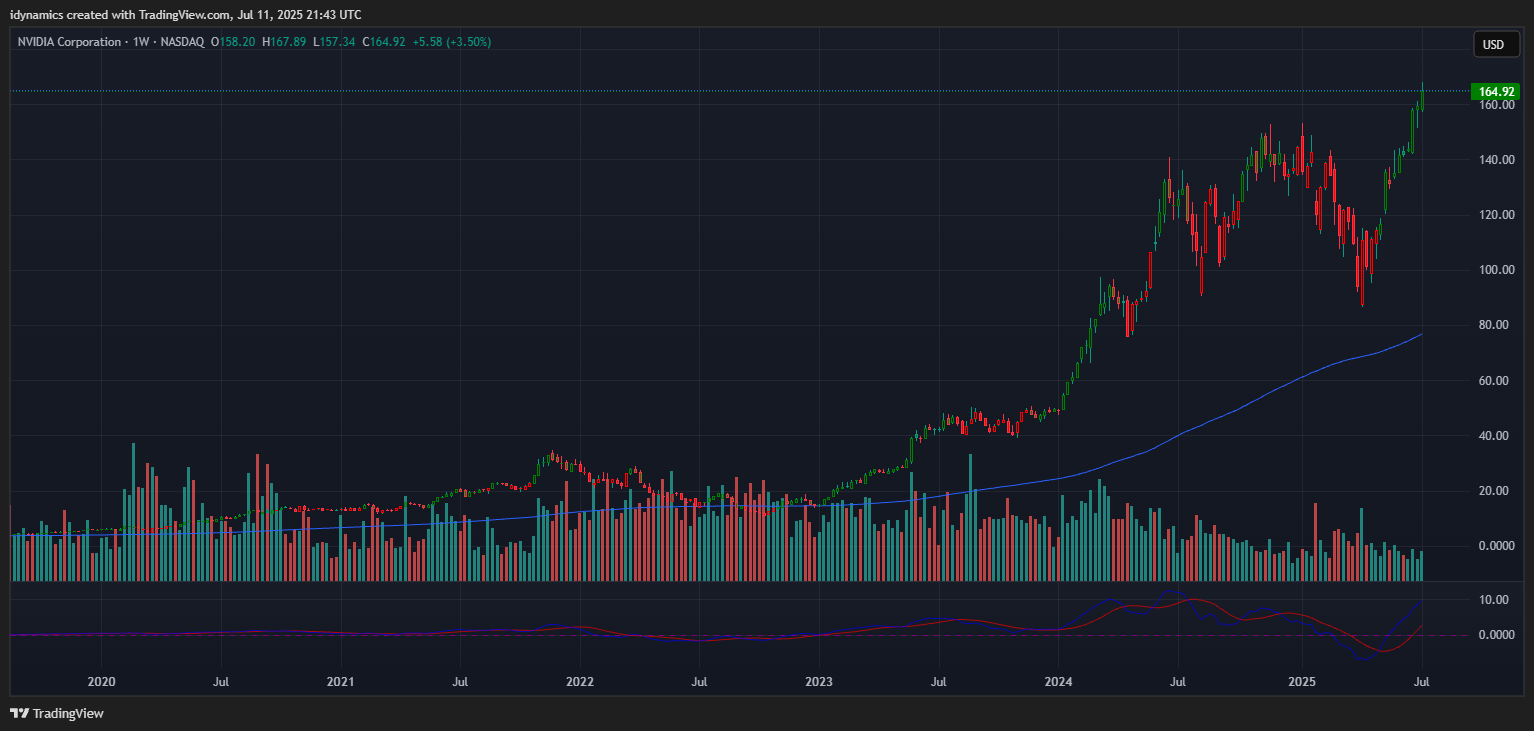Click the 2024 year label on time axis
This screenshot has height=731, width=1534.
pyautogui.click(x=1058, y=682)
